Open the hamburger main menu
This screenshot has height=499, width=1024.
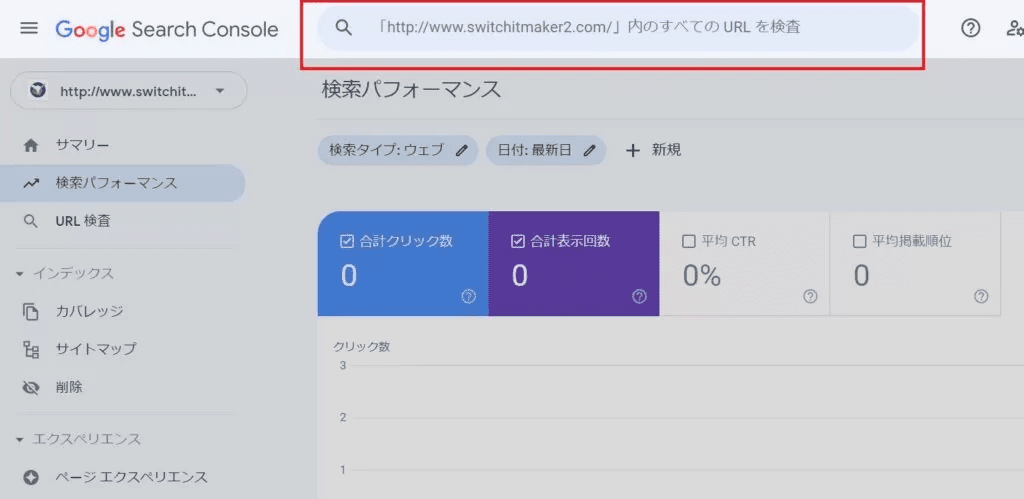[29, 29]
